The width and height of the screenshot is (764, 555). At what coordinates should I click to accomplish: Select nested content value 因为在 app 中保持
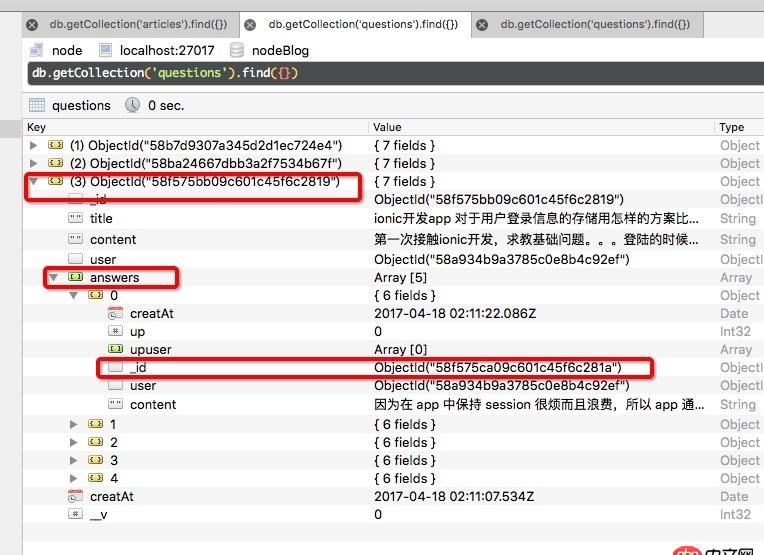[539, 404]
